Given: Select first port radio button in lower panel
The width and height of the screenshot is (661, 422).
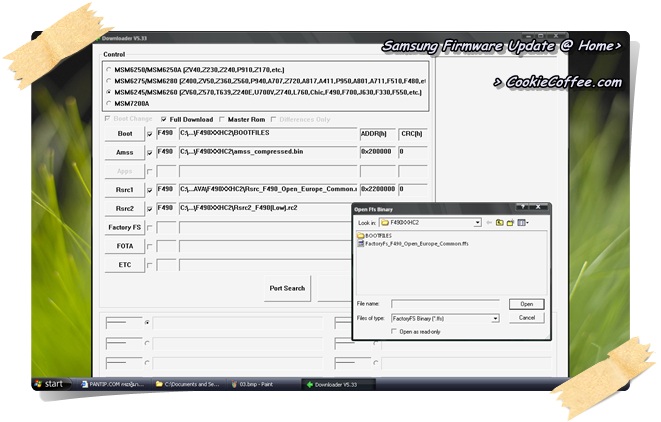Looking at the screenshot, I should [x=147, y=323].
